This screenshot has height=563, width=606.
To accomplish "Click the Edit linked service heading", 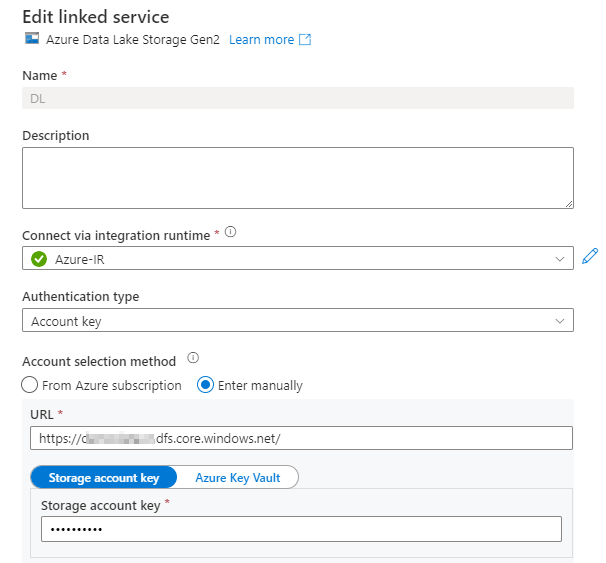I will click(x=96, y=17).
